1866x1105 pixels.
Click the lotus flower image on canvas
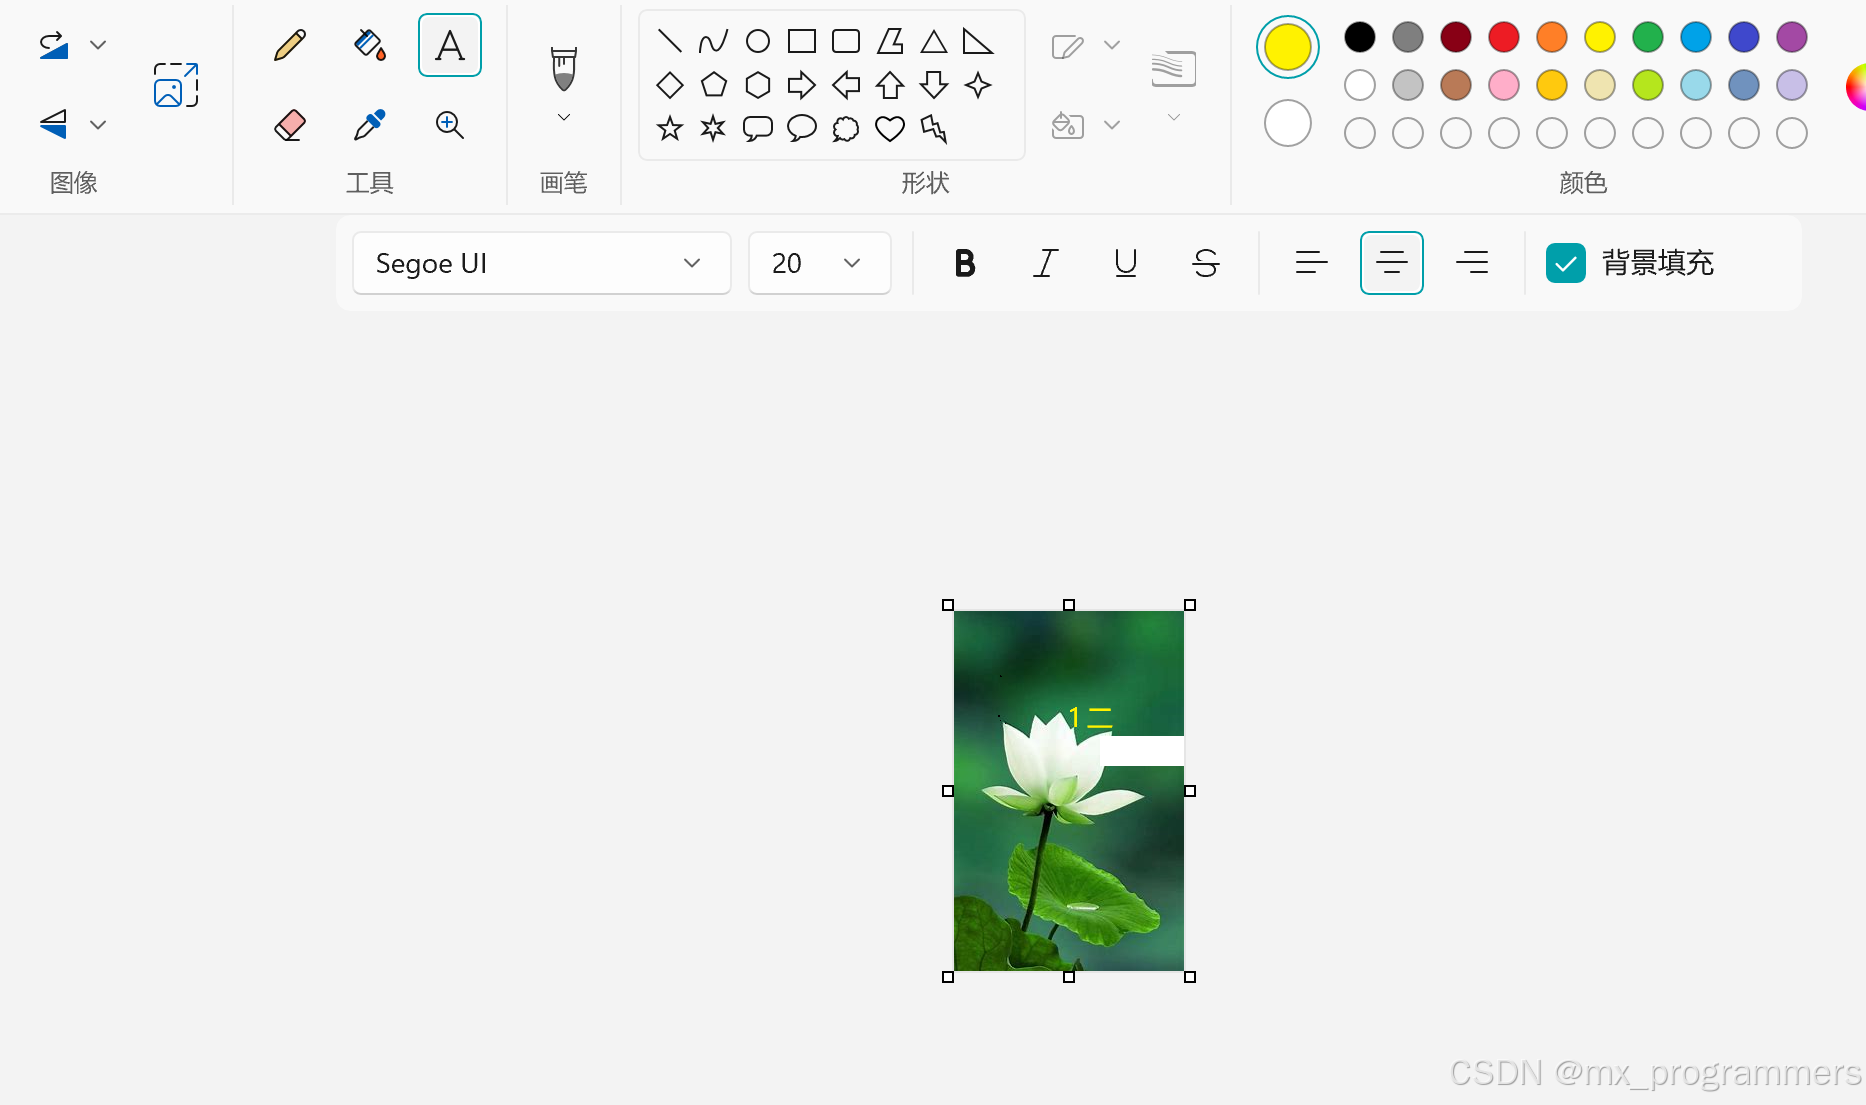[1069, 791]
